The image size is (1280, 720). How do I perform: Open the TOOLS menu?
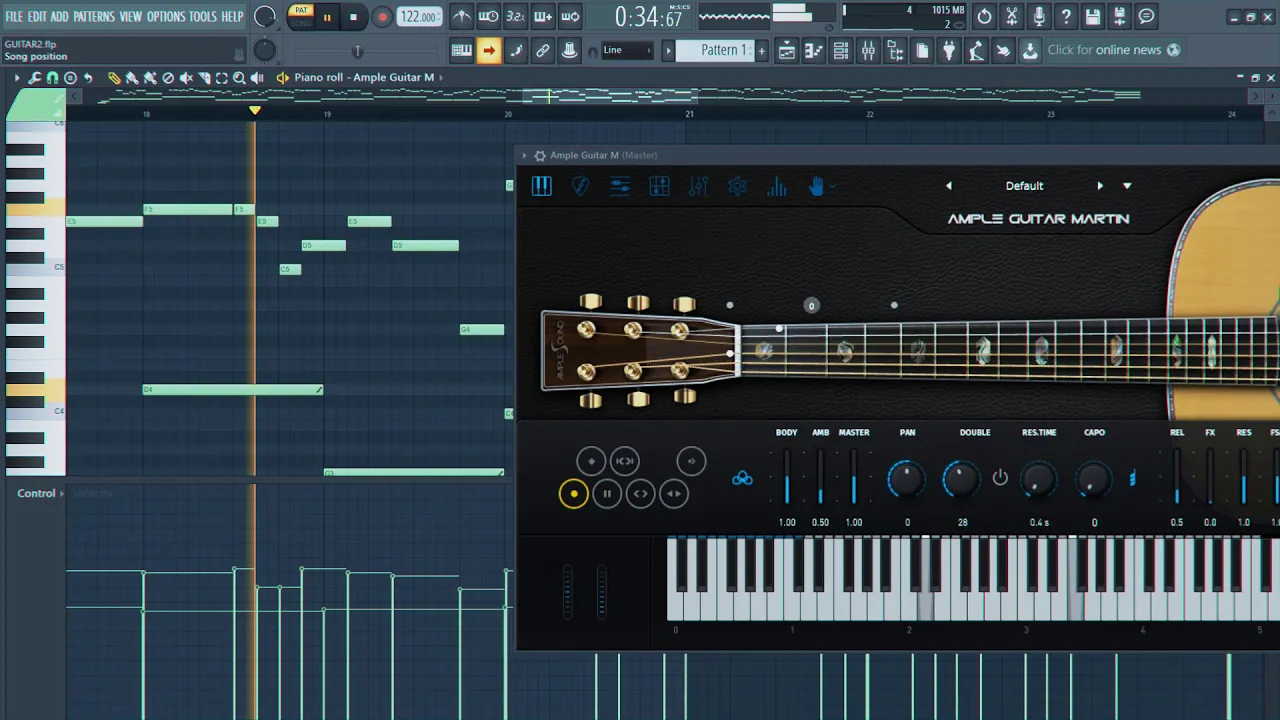pyautogui.click(x=203, y=17)
